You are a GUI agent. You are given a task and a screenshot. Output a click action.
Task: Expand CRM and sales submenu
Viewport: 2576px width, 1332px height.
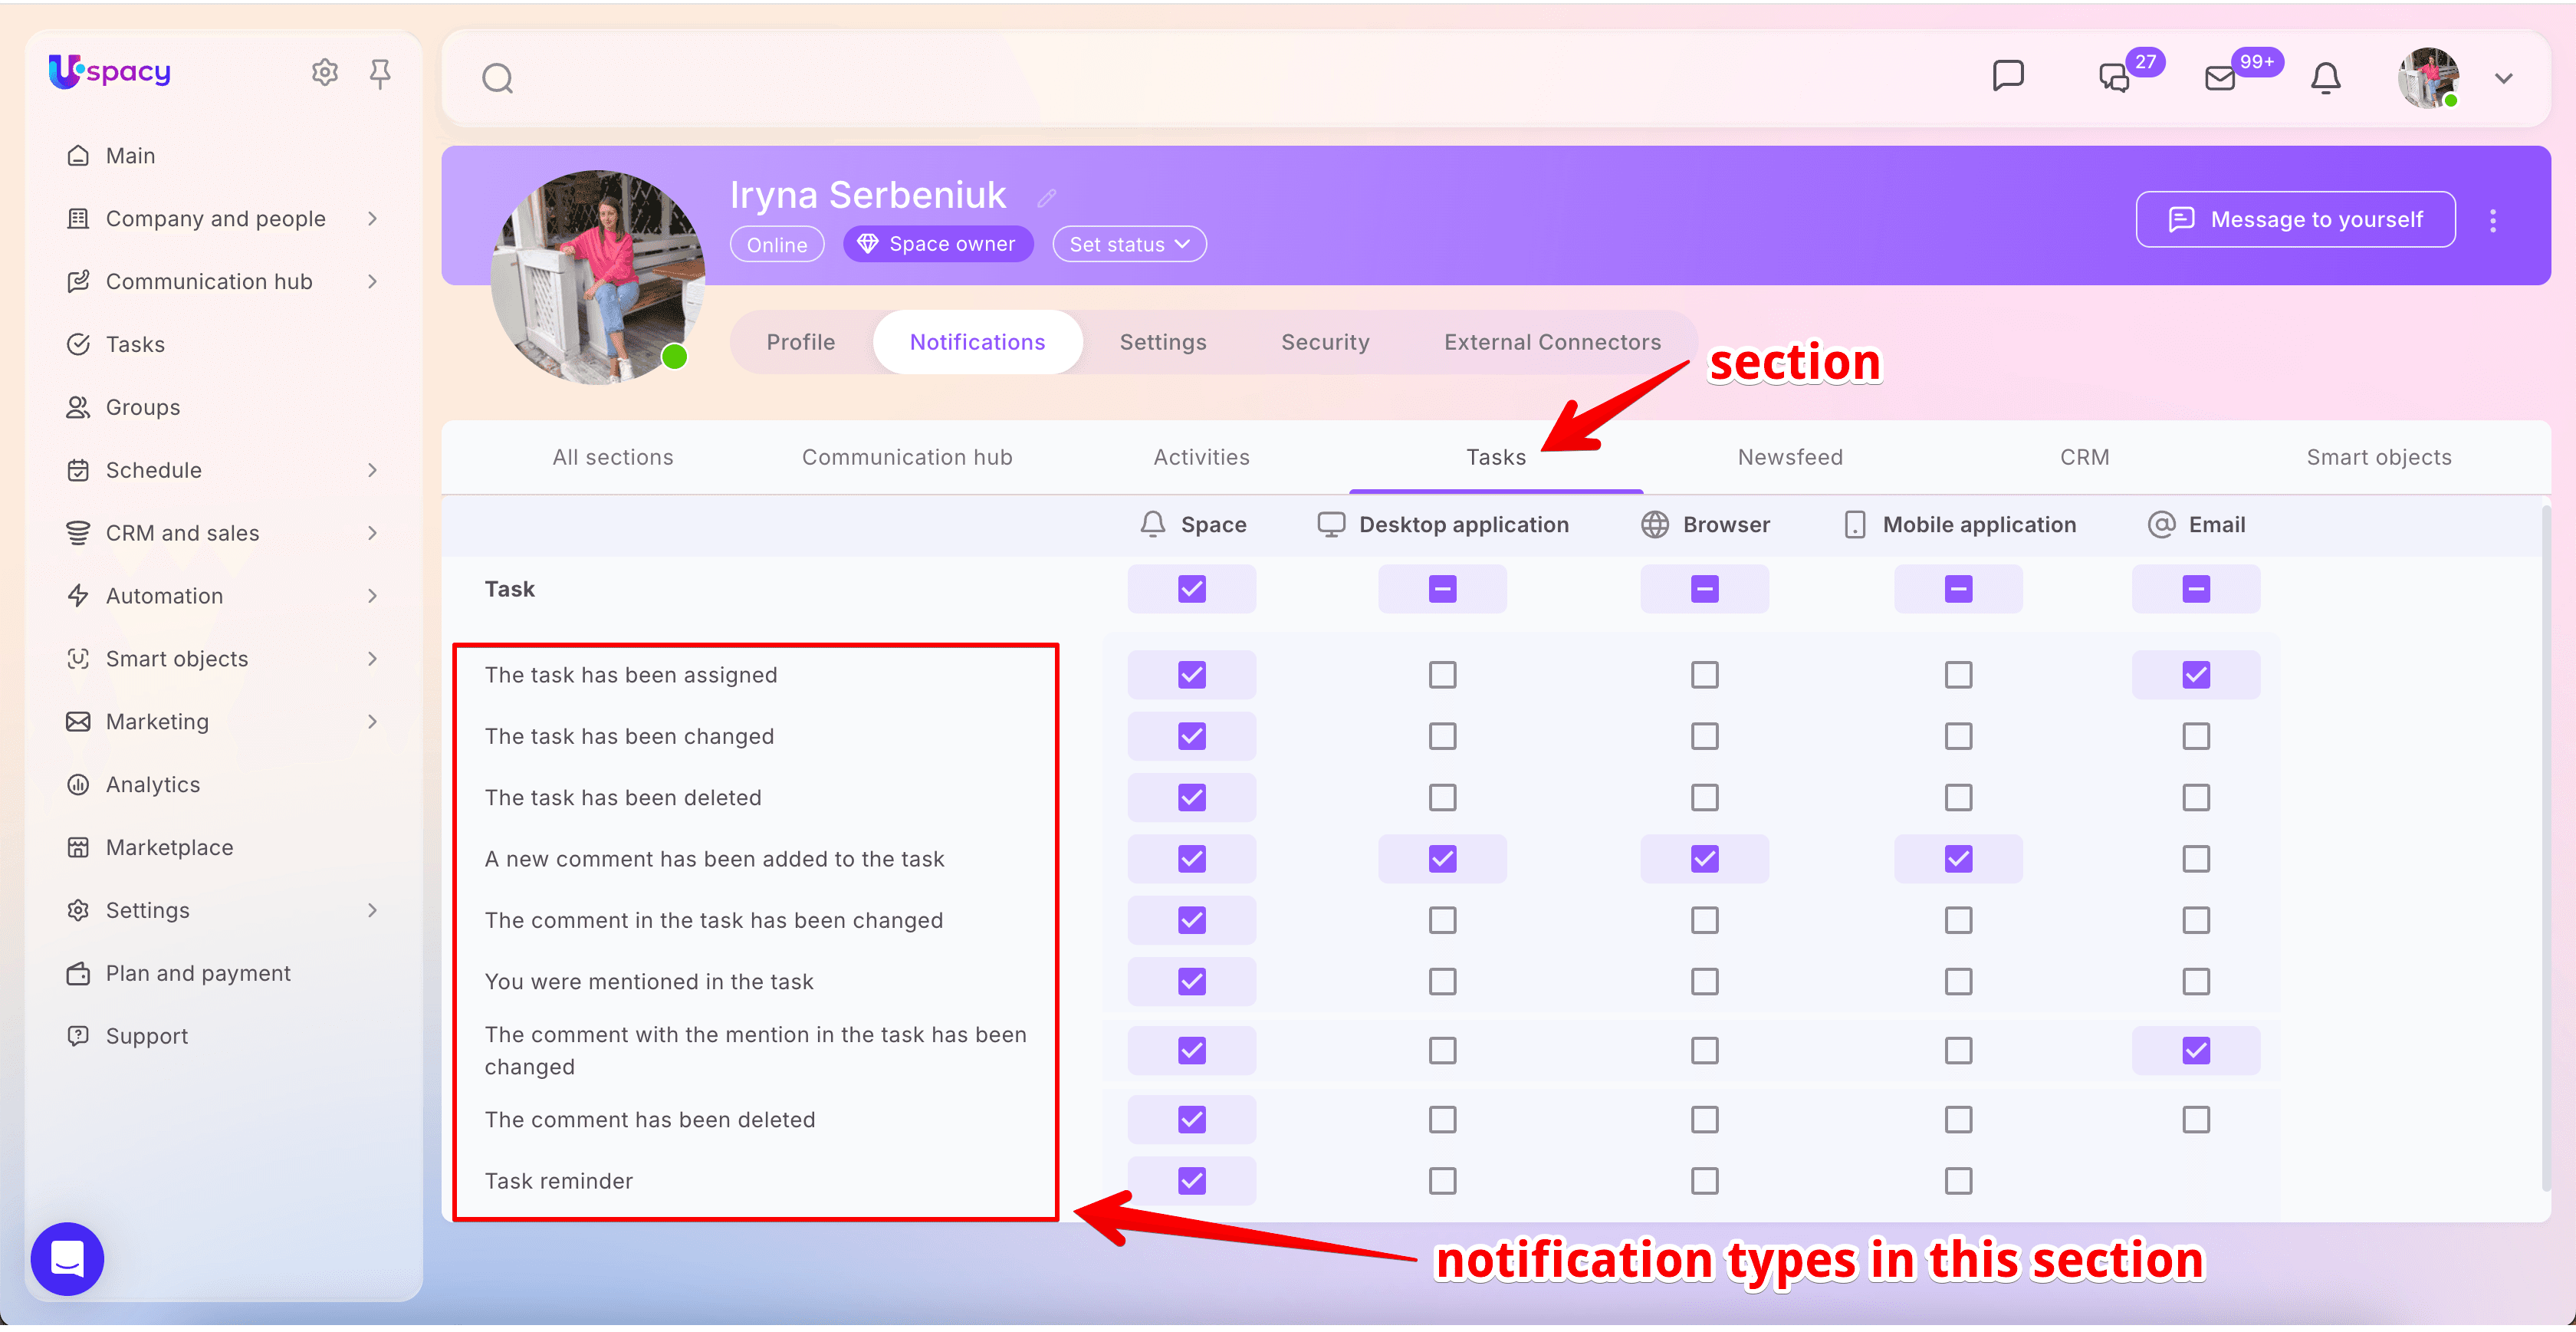click(372, 533)
